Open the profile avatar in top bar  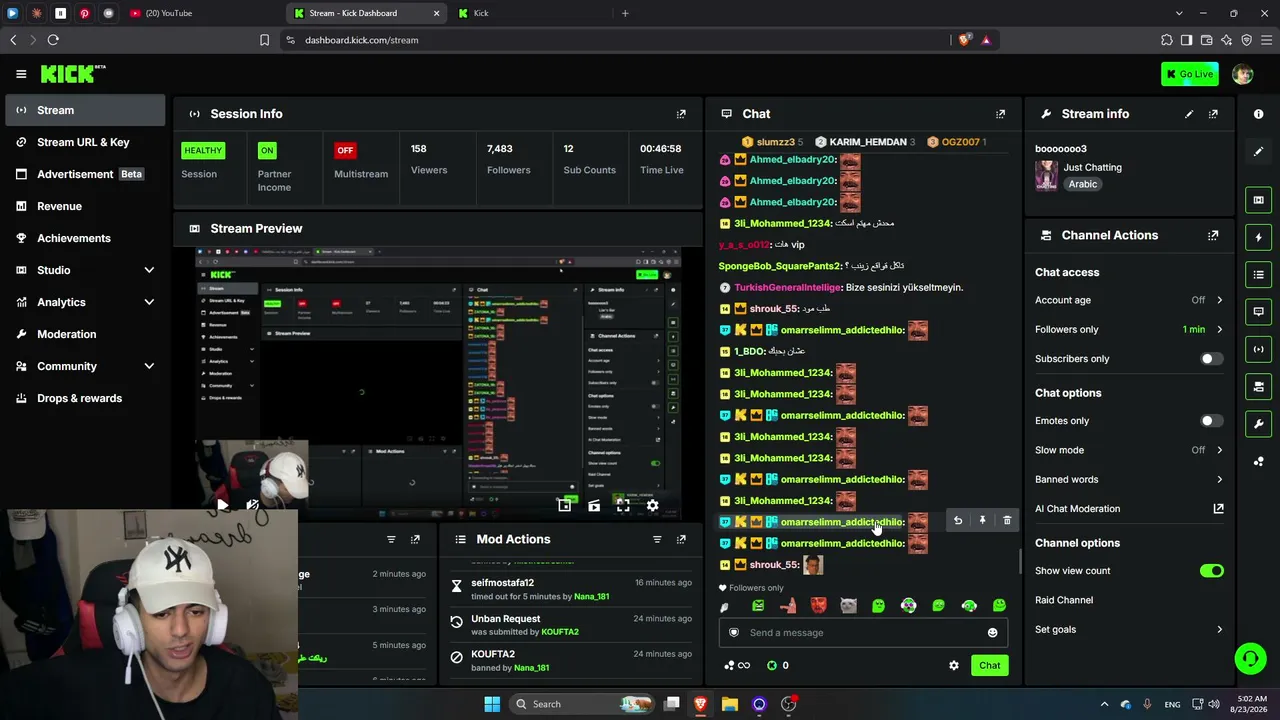pos(1243,74)
